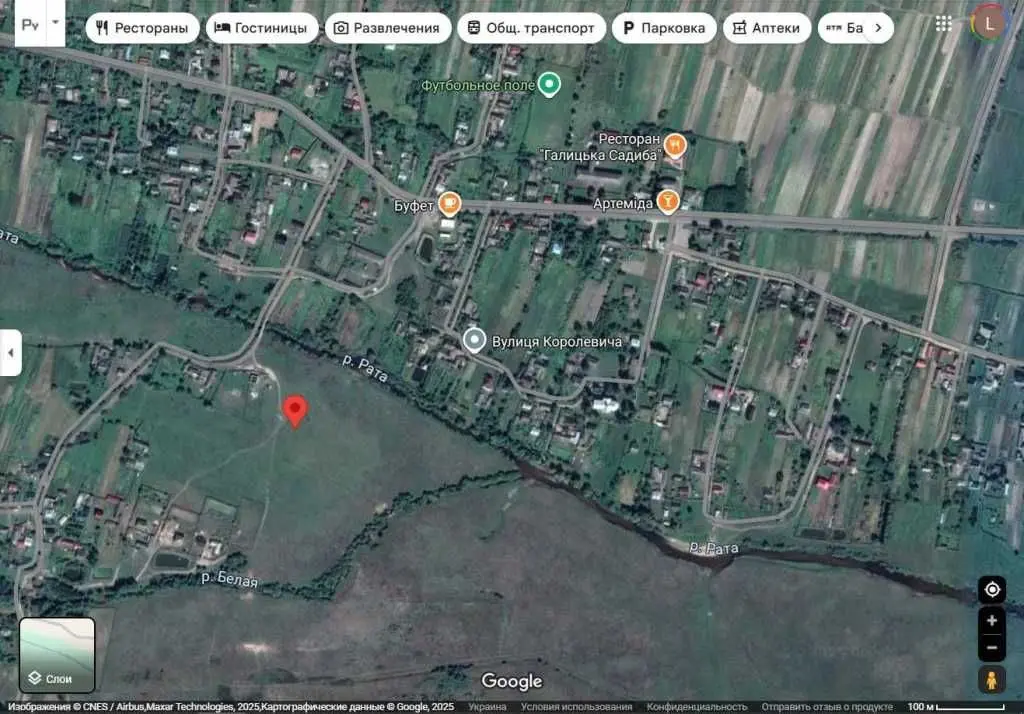
Task: Filter by Парковка category chip
Action: [x=664, y=28]
